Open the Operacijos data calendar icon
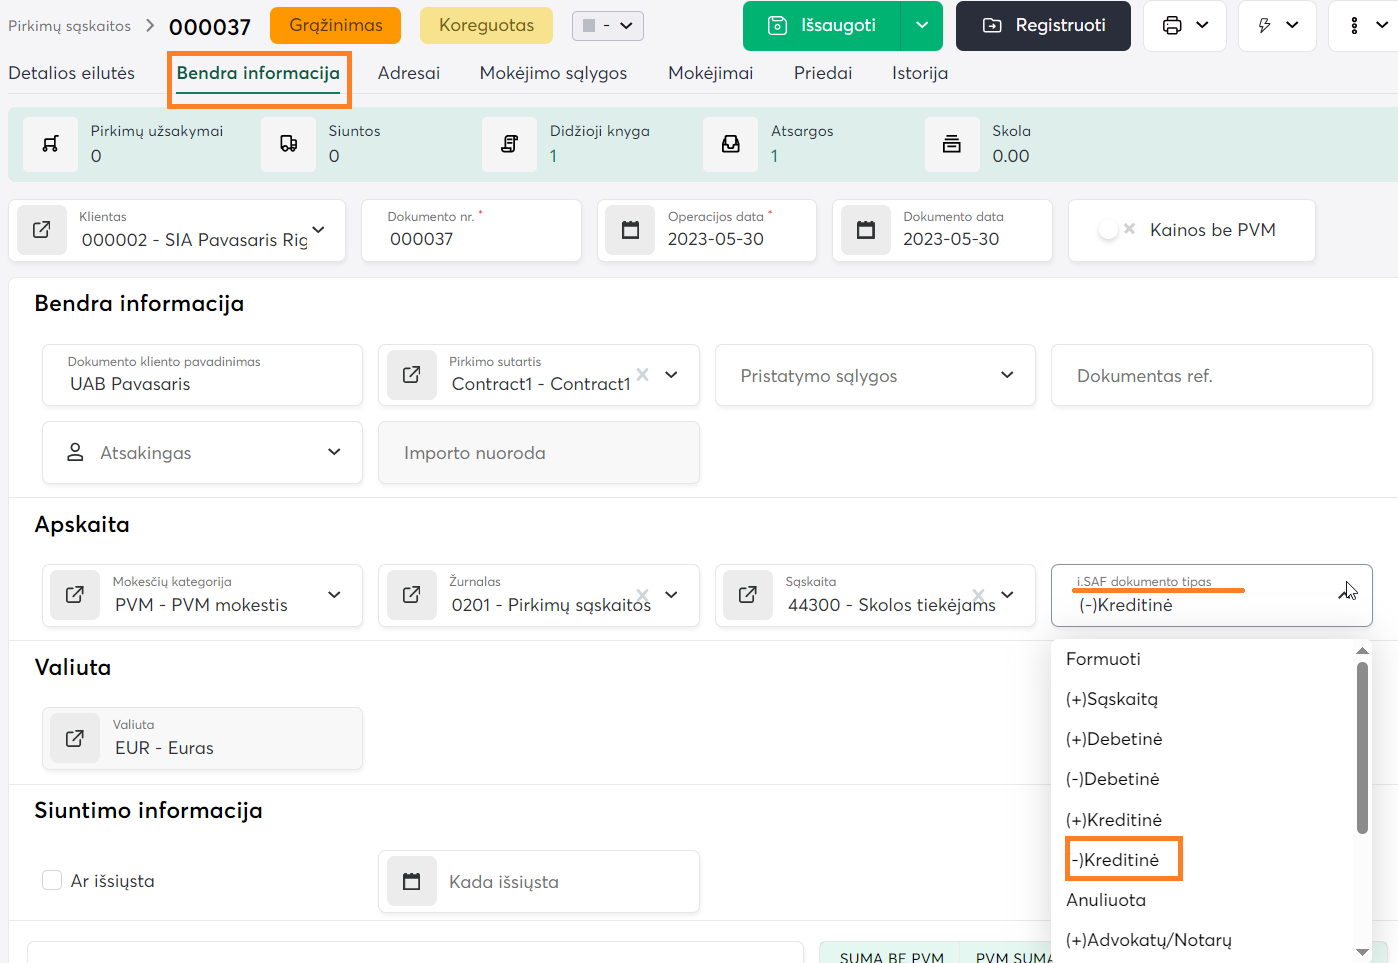Screen dimensions: 1398x963 pos(631,230)
